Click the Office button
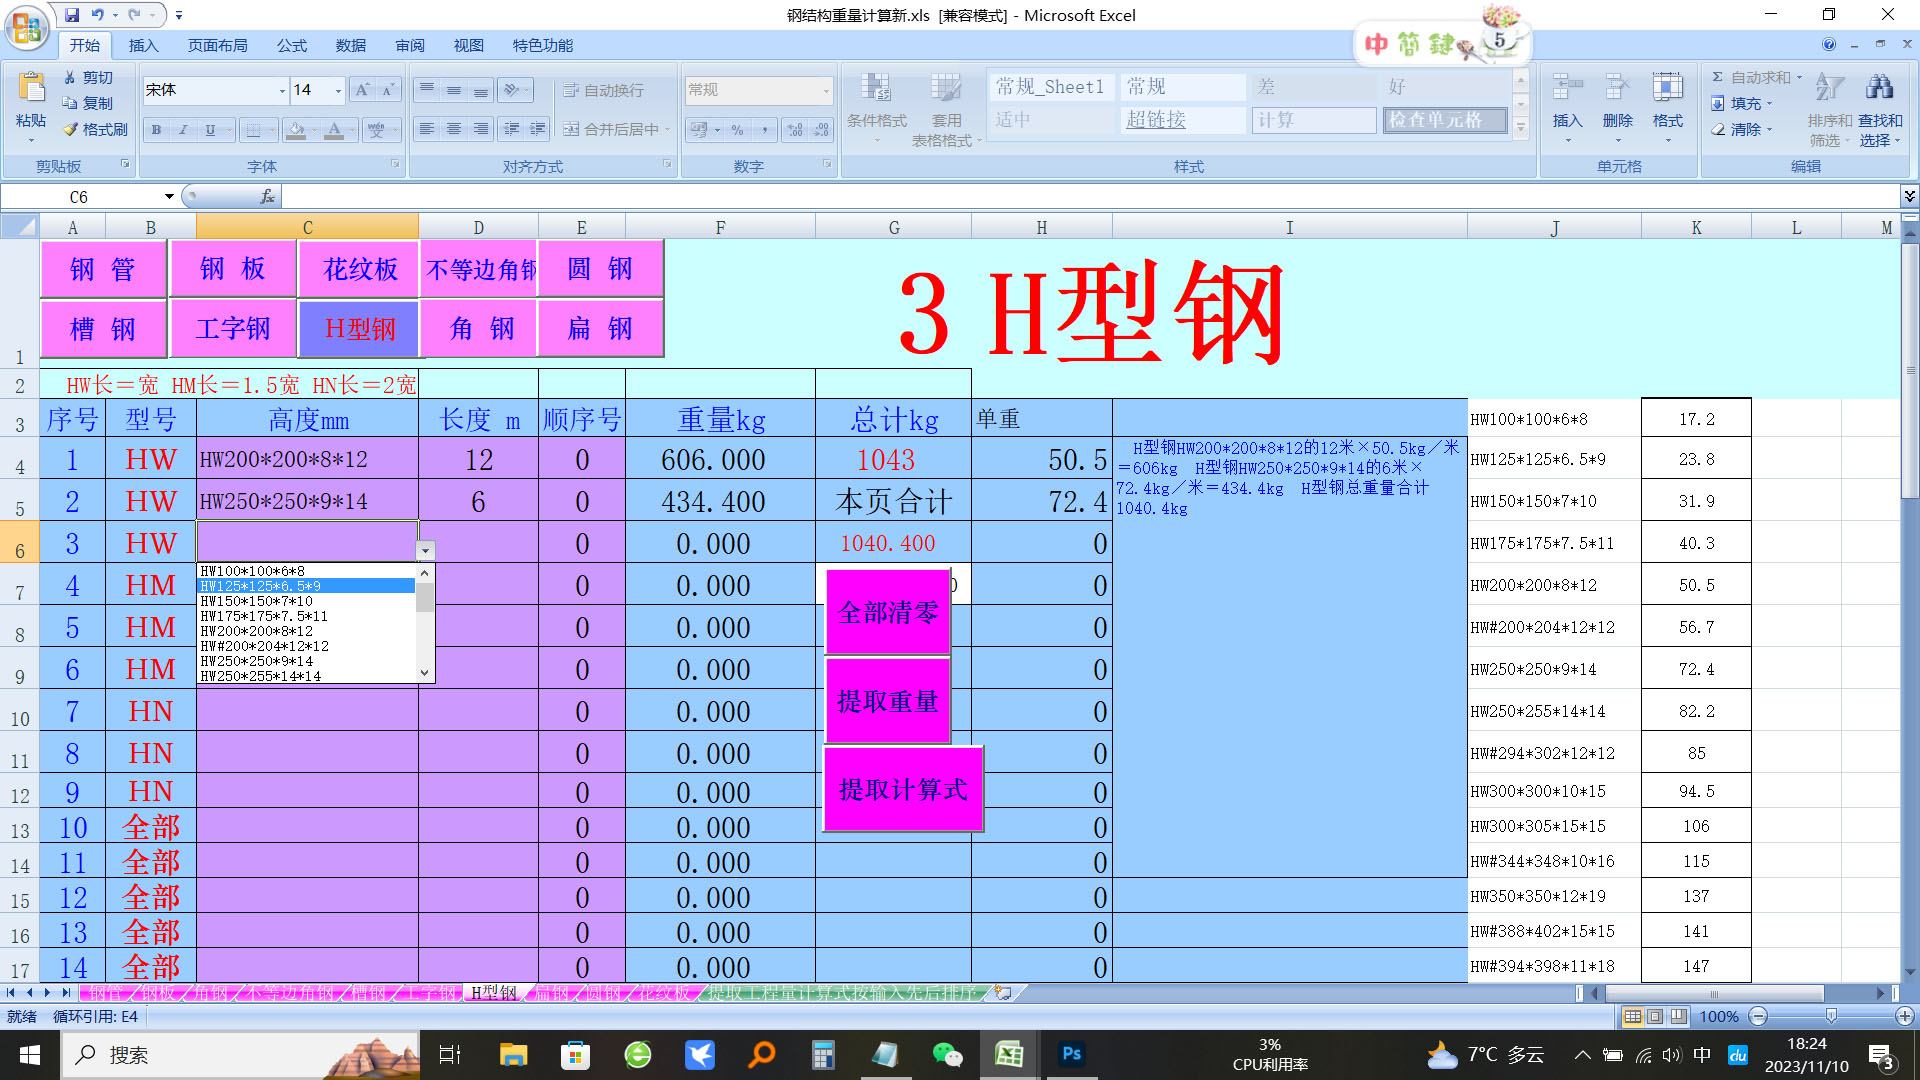This screenshot has height=1080, width=1920. click(x=27, y=27)
